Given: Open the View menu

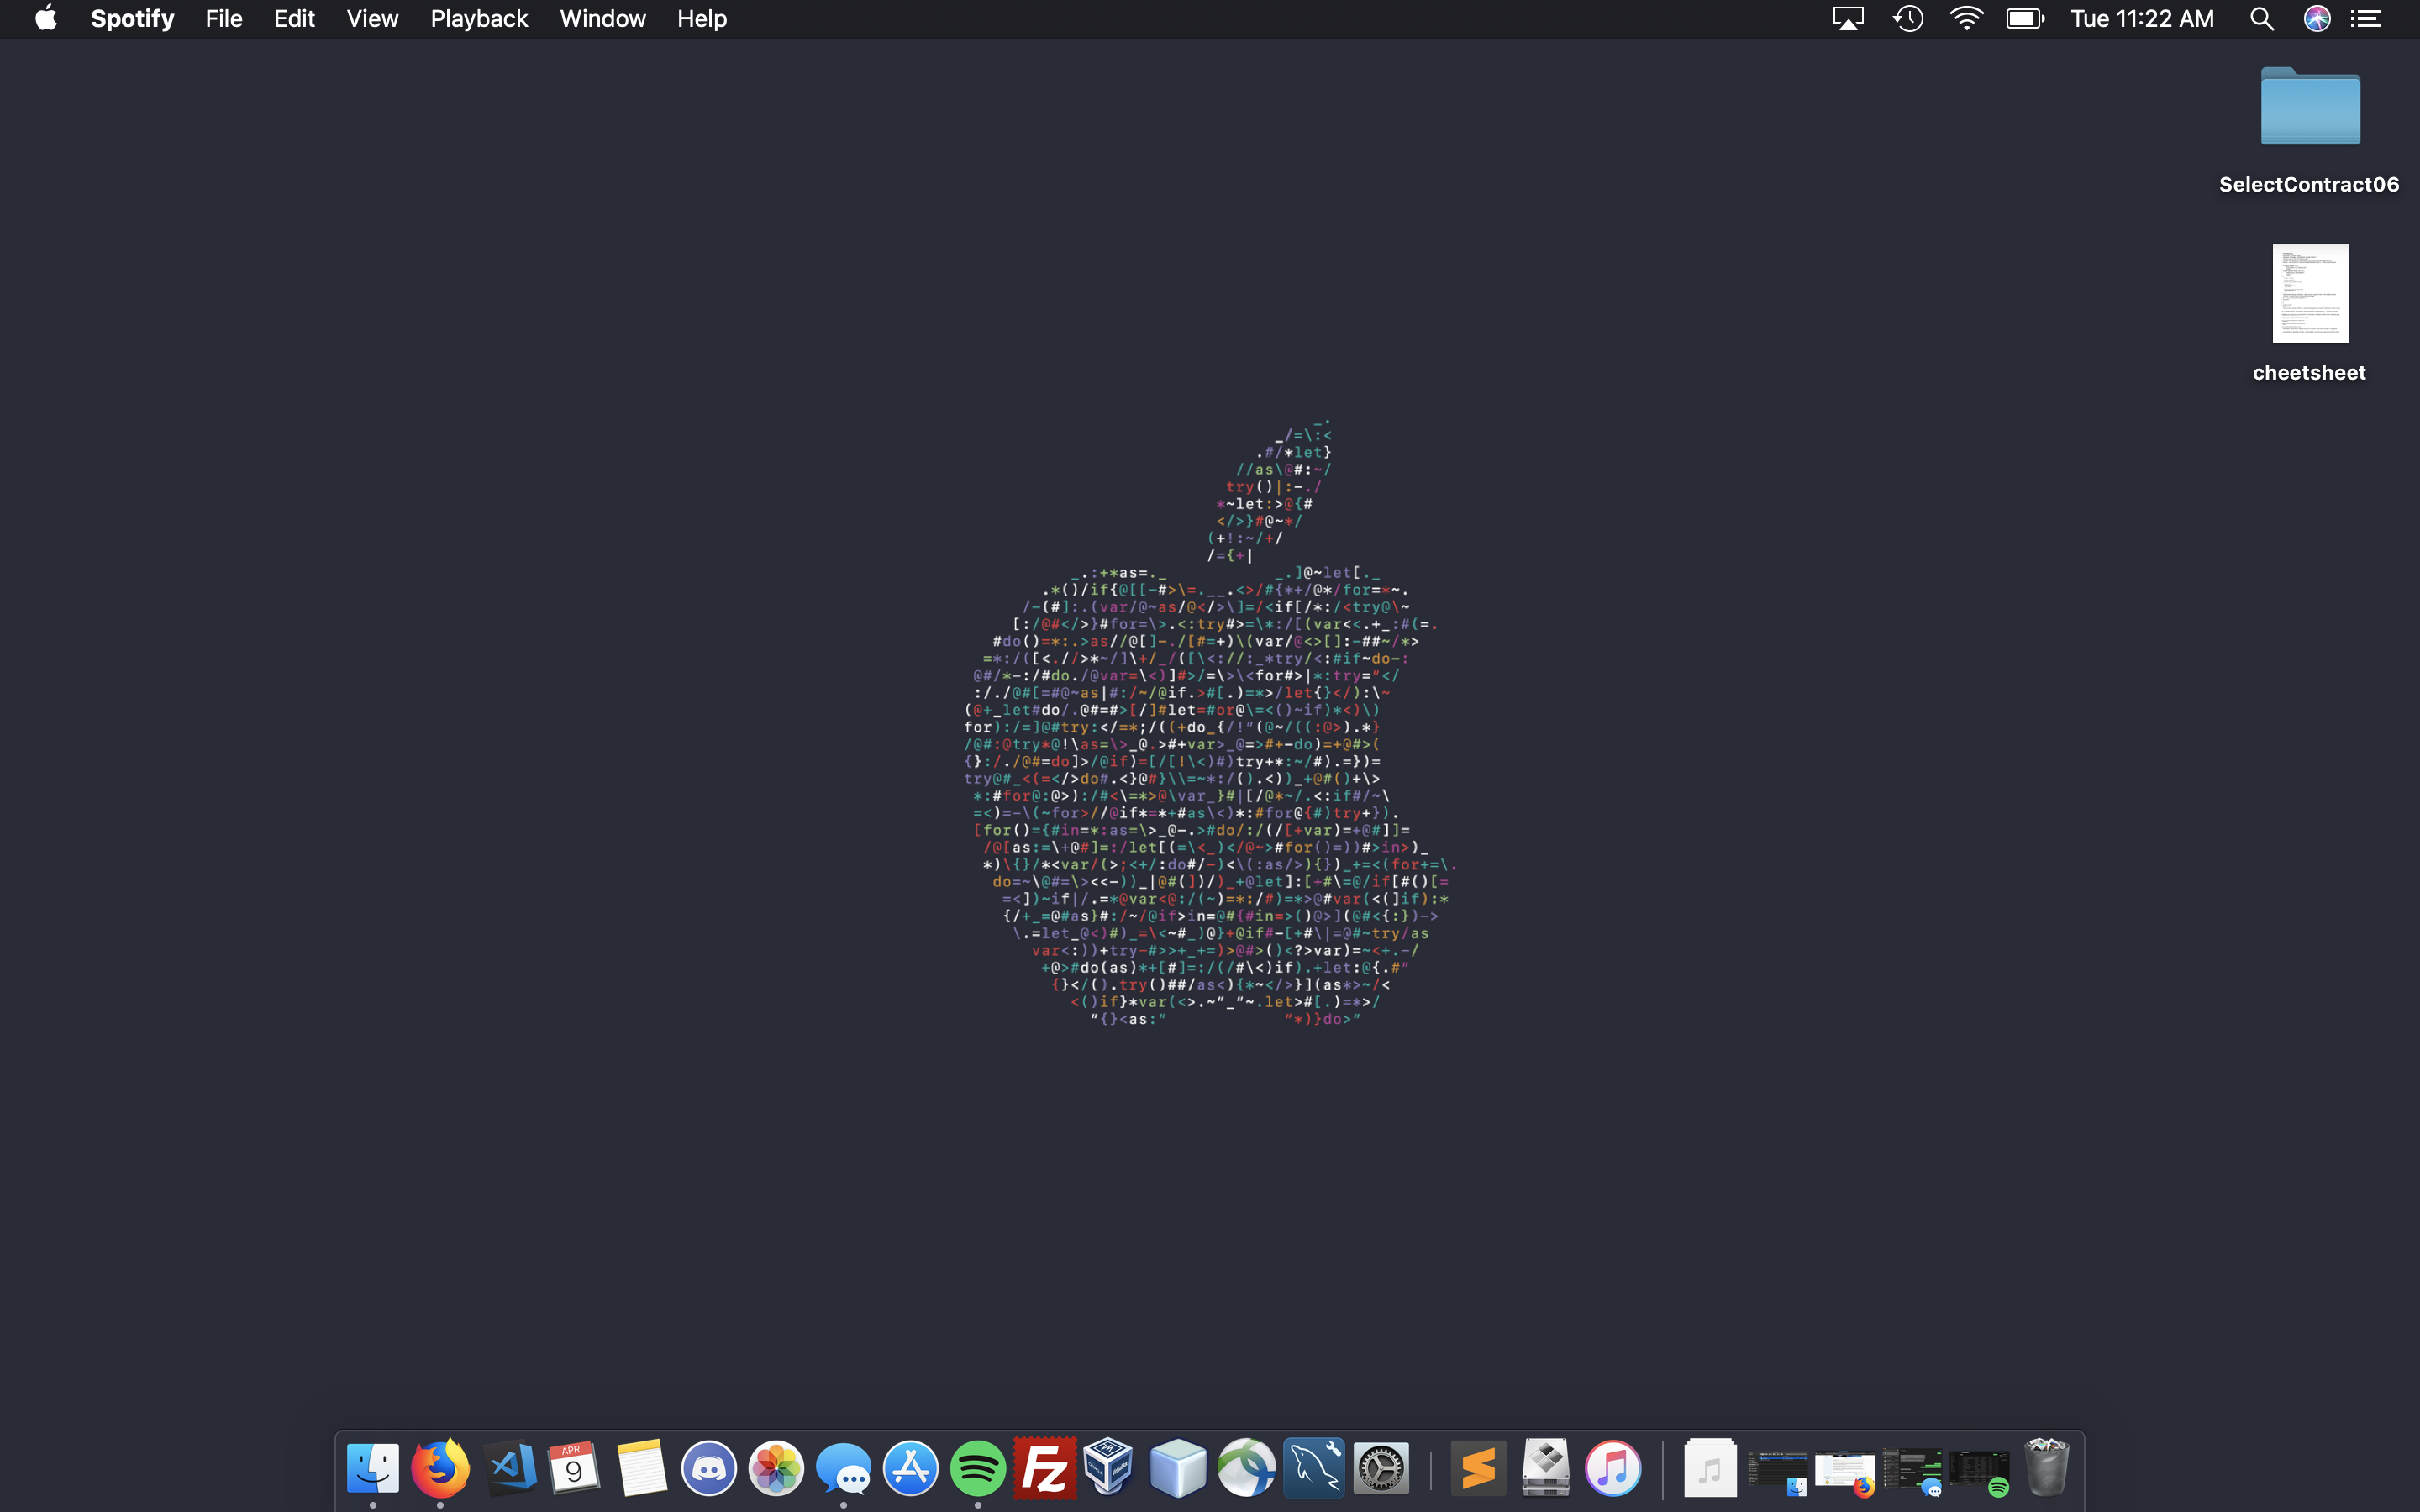Looking at the screenshot, I should pyautogui.click(x=372, y=19).
